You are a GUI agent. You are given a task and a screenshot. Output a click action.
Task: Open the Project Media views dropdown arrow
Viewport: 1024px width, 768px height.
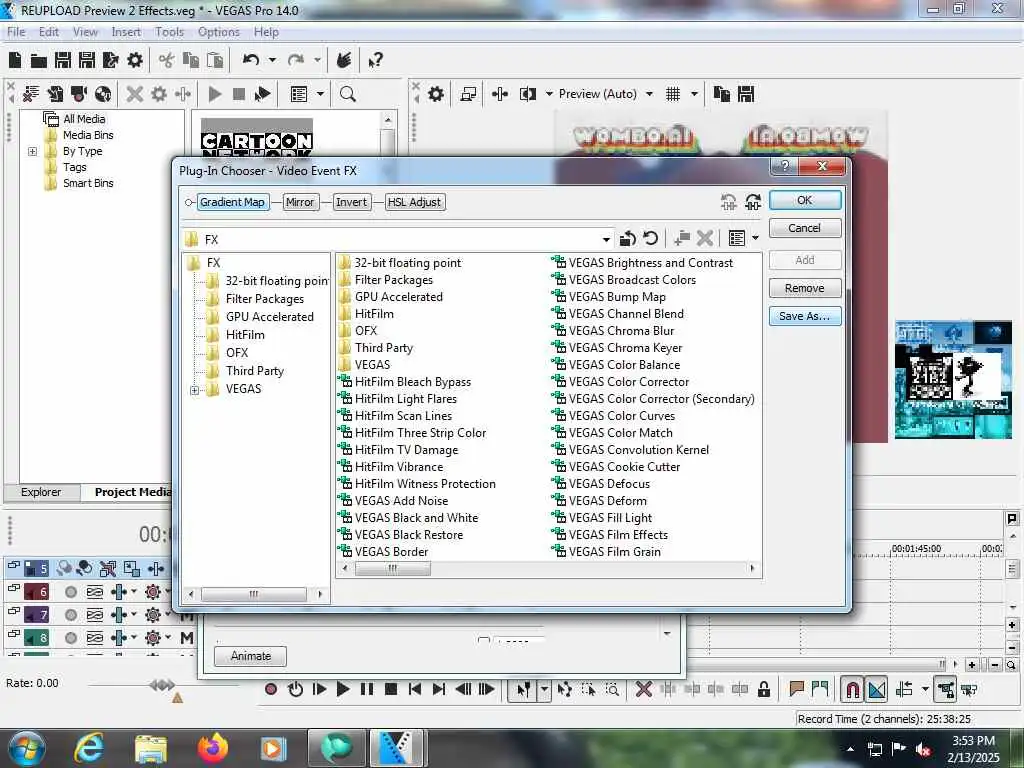click(320, 94)
